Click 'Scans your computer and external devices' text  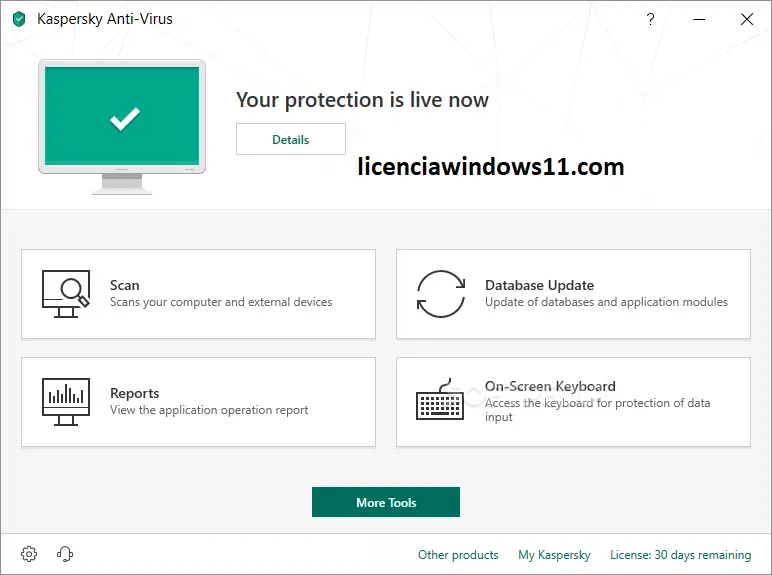point(221,302)
